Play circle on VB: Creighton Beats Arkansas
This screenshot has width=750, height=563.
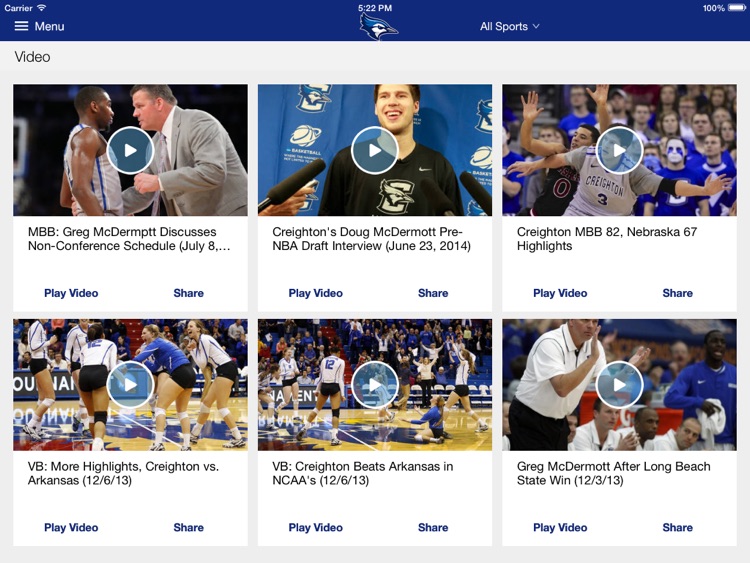pos(375,385)
